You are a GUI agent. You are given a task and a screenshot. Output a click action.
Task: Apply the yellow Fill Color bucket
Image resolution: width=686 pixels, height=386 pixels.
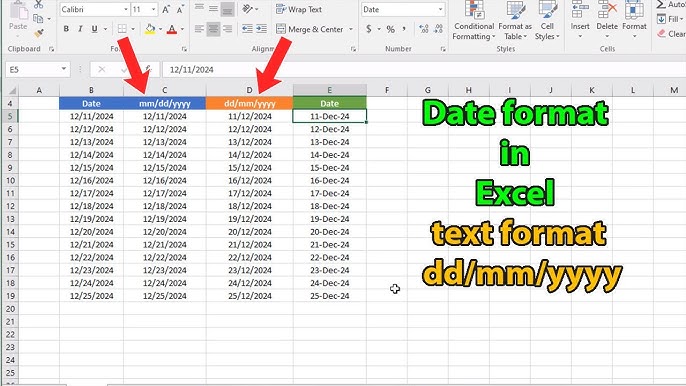pos(150,29)
